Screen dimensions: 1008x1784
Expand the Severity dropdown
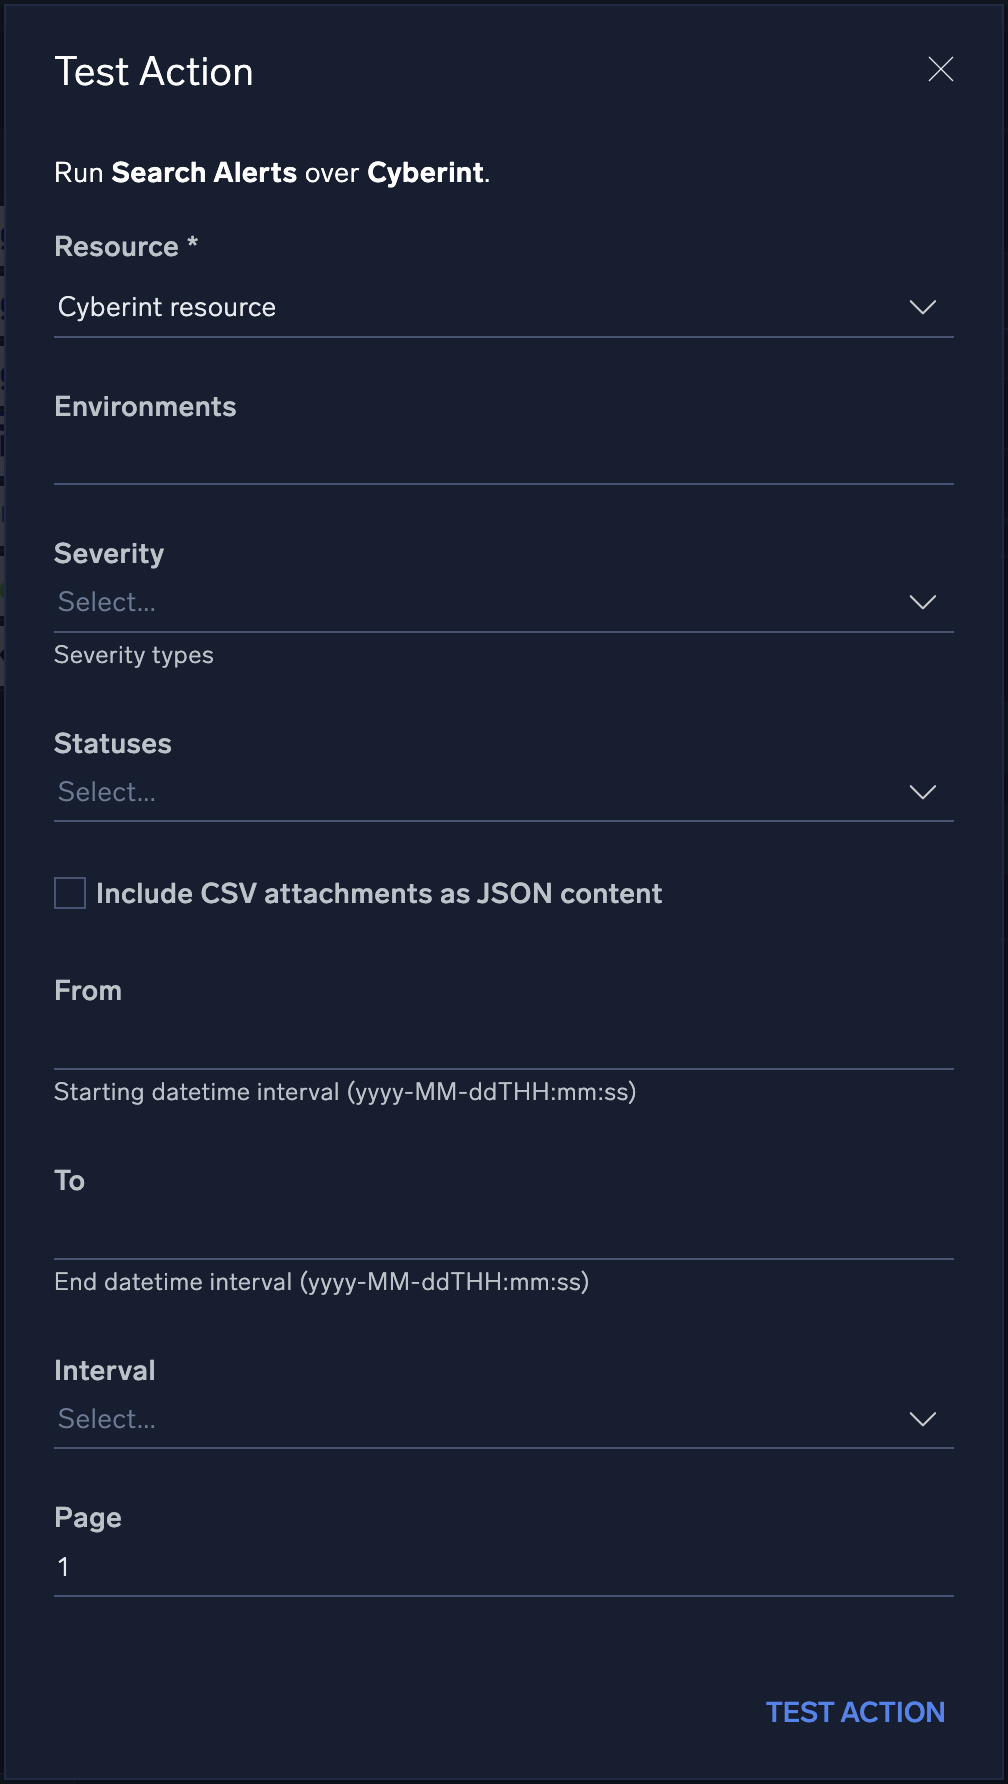[x=500, y=602]
